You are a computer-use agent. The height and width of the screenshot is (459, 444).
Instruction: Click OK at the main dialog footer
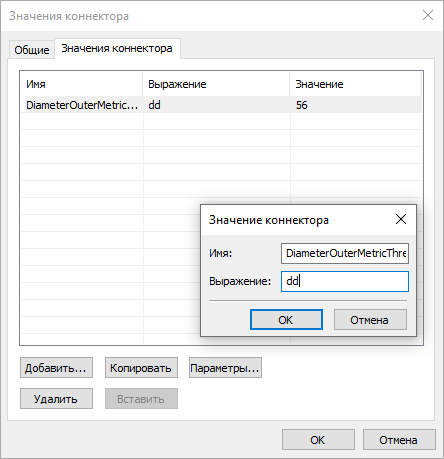[x=318, y=439]
